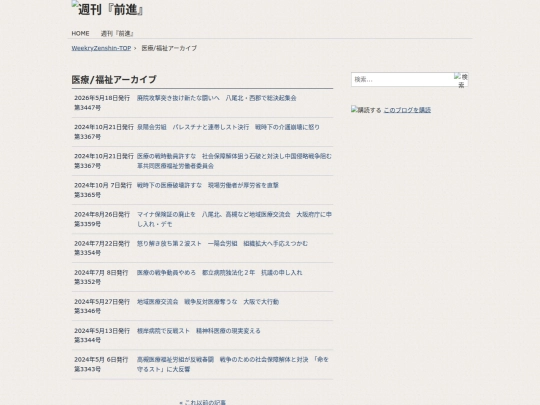
Task: Open the 週刊『前進』 navigation menu item
Action: pyautogui.click(x=117, y=33)
